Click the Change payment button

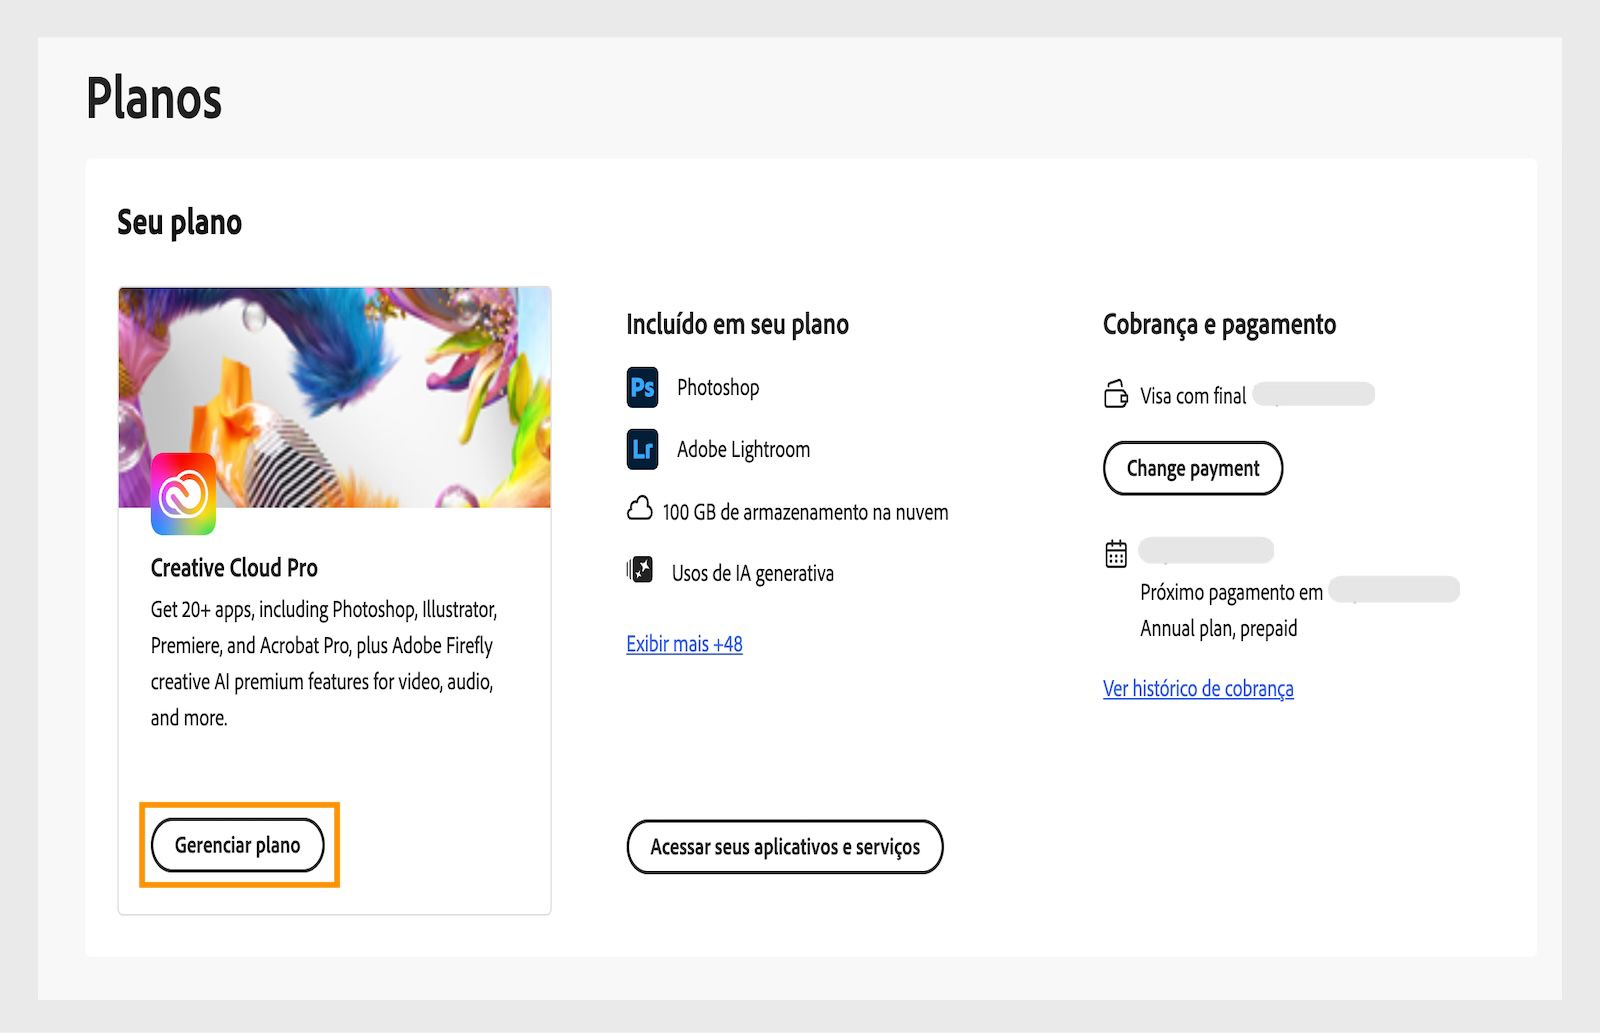(1193, 468)
